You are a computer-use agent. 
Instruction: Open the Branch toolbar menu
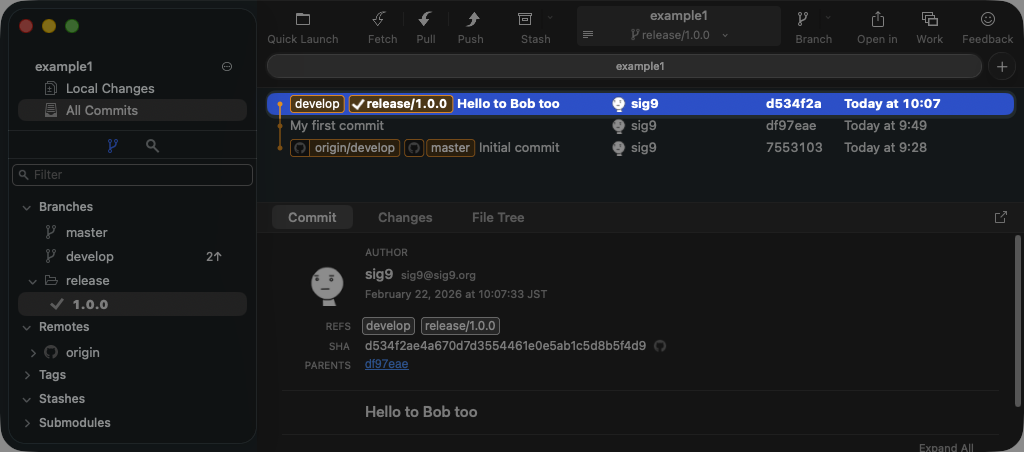[x=803, y=20]
